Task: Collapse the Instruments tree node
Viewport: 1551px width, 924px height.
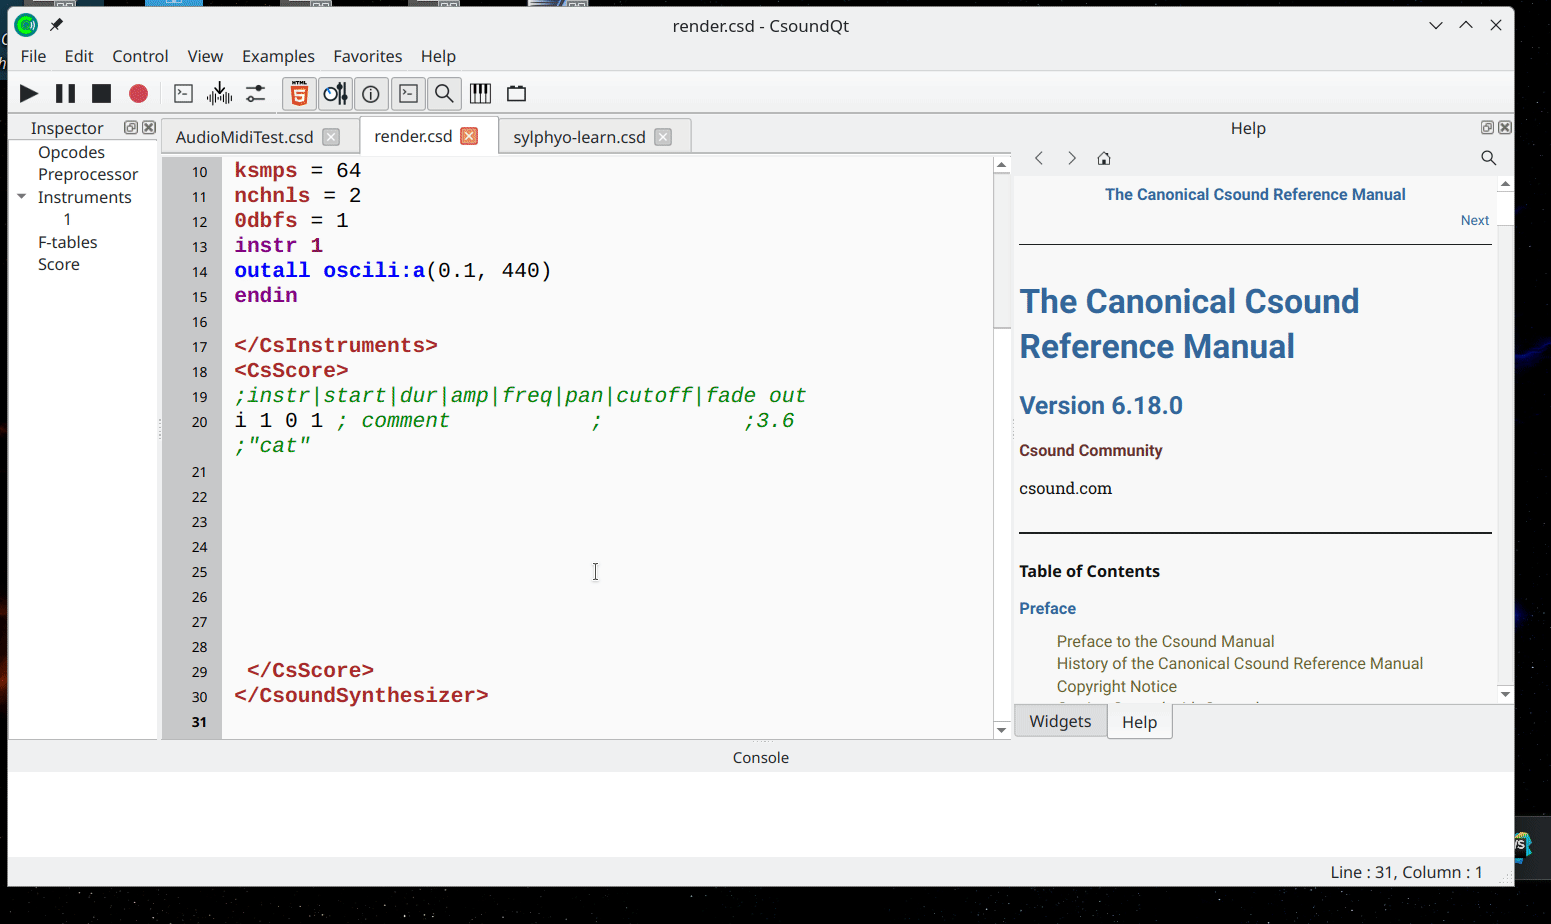Action: point(22,197)
